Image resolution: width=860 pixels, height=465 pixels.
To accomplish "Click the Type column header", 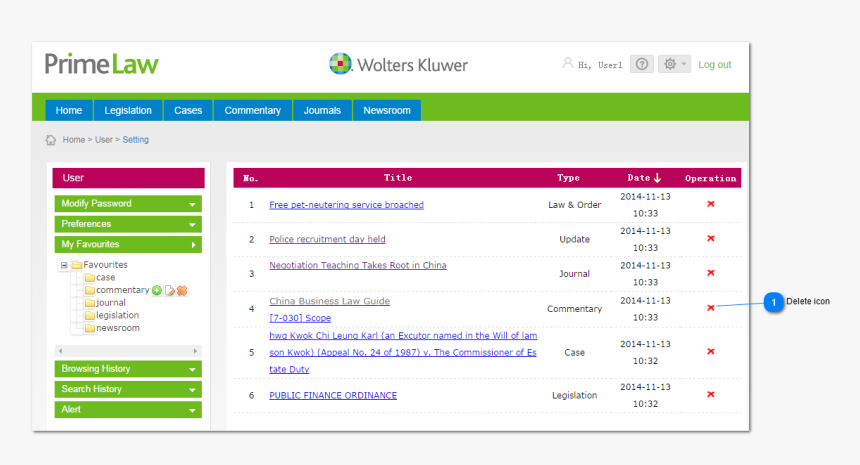I will [568, 178].
